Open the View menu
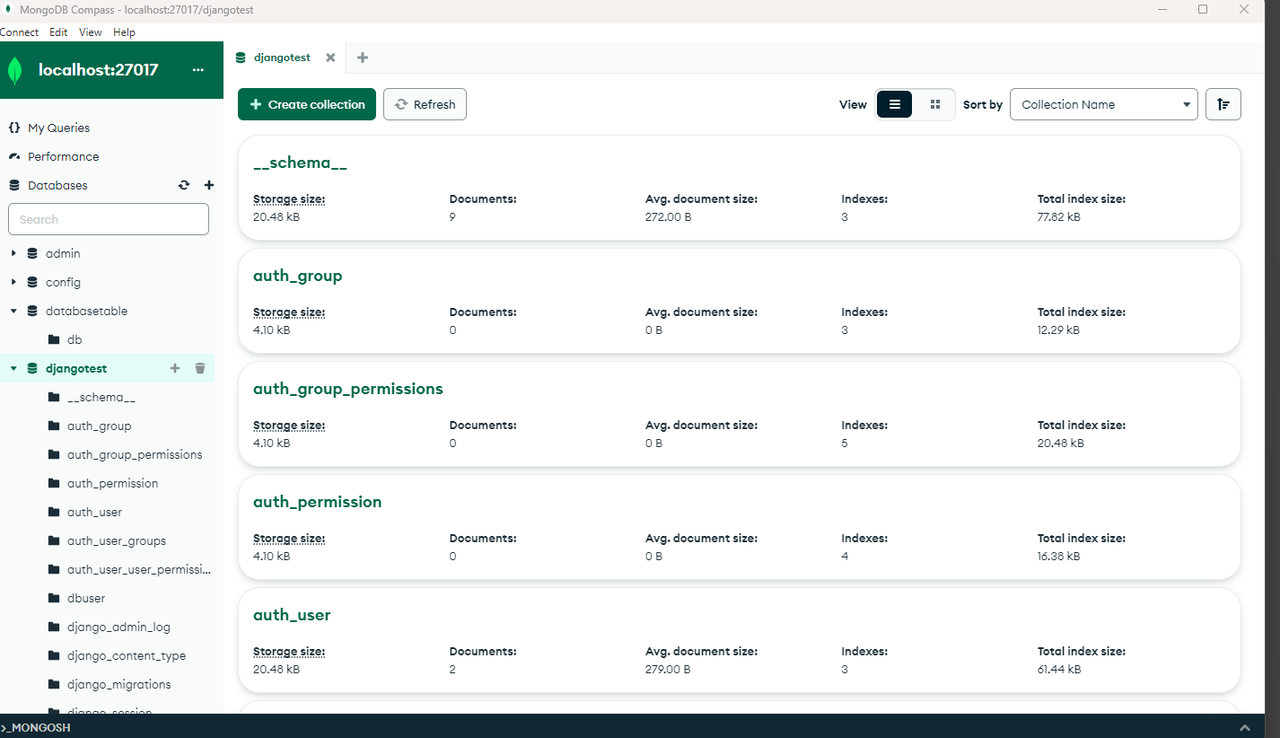This screenshot has width=1280, height=738. point(90,32)
